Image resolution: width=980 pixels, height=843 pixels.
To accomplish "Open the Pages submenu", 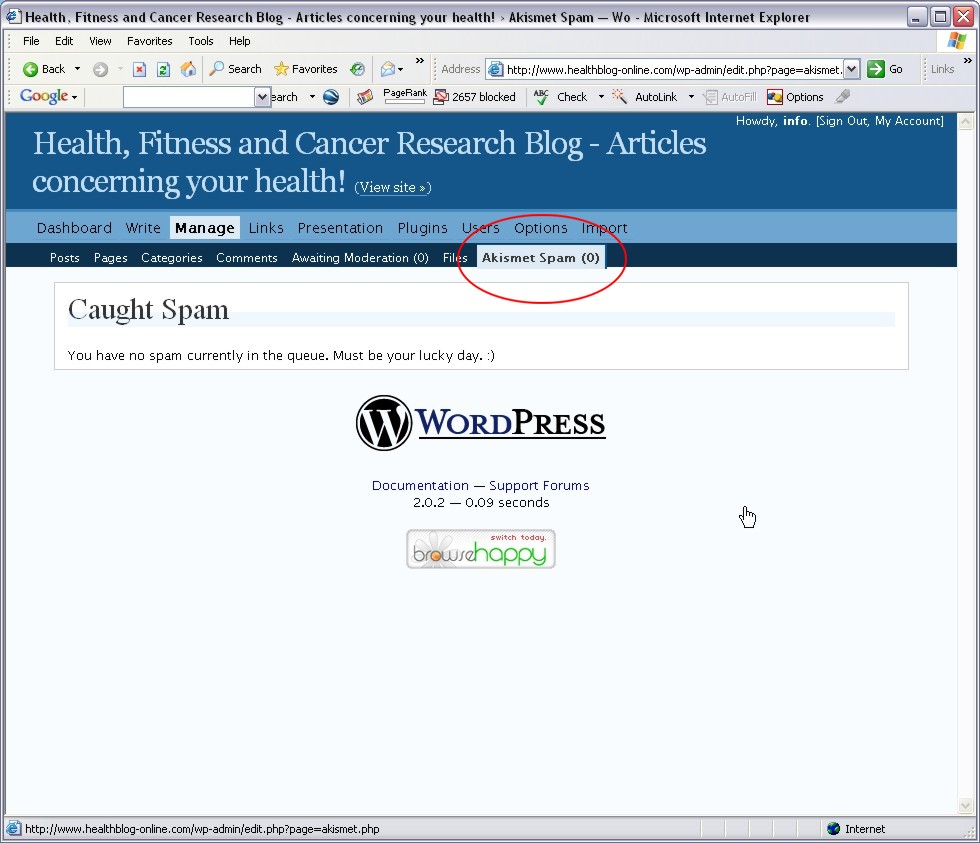I will point(111,257).
